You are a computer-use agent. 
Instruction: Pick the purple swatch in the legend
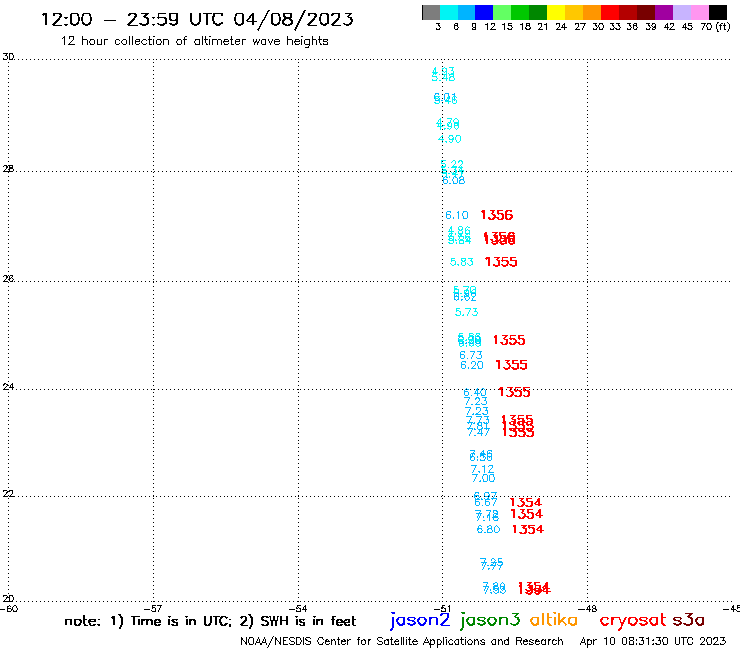[x=664, y=12]
